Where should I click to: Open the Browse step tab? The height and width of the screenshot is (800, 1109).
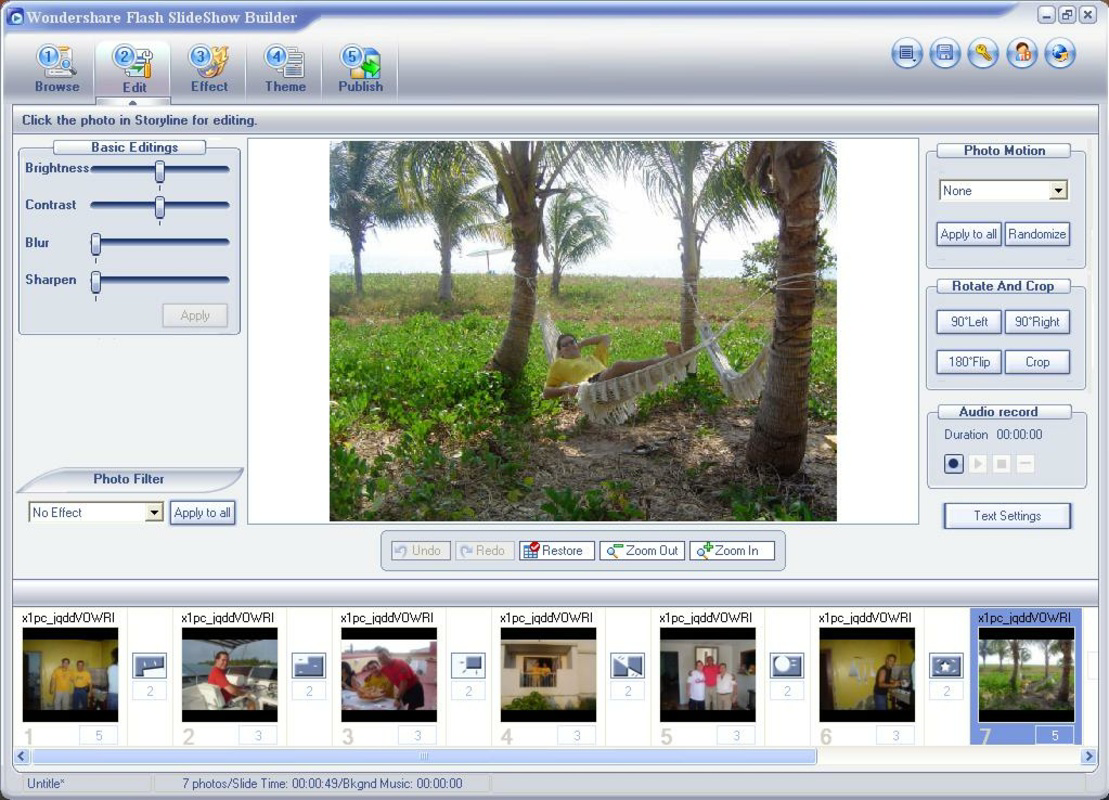[57, 69]
